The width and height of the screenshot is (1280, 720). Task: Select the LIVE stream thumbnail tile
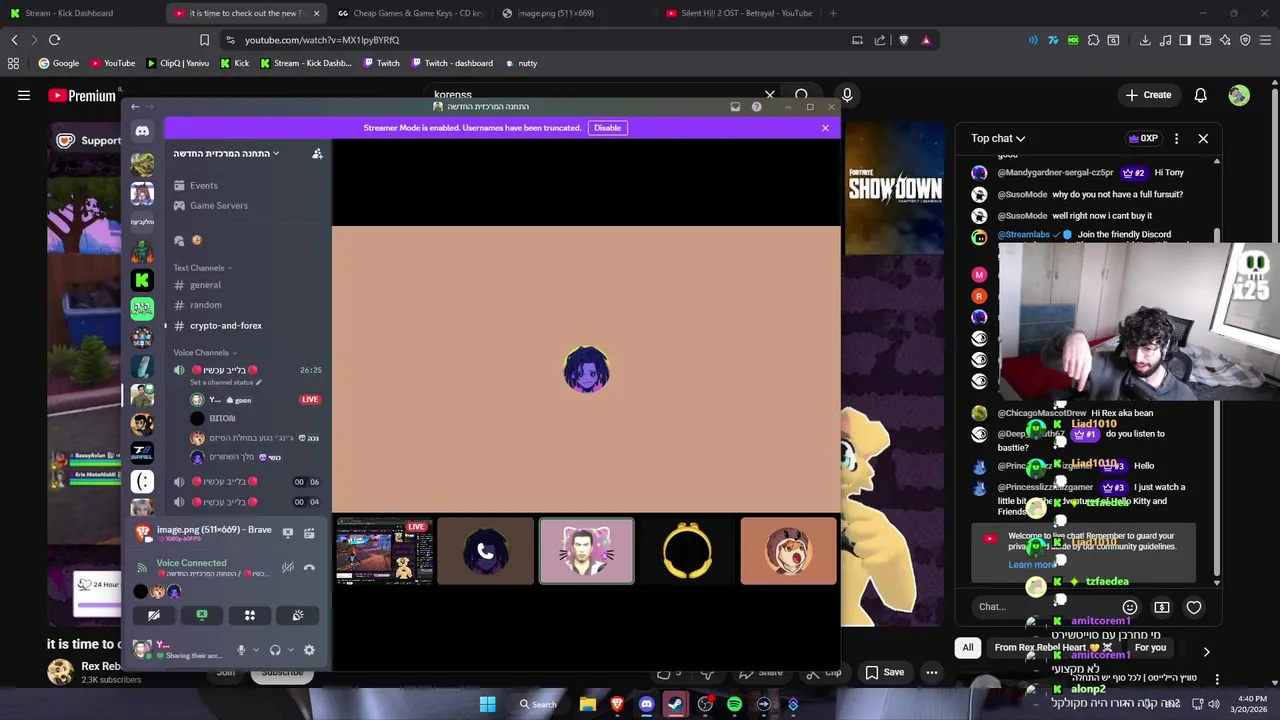point(385,550)
